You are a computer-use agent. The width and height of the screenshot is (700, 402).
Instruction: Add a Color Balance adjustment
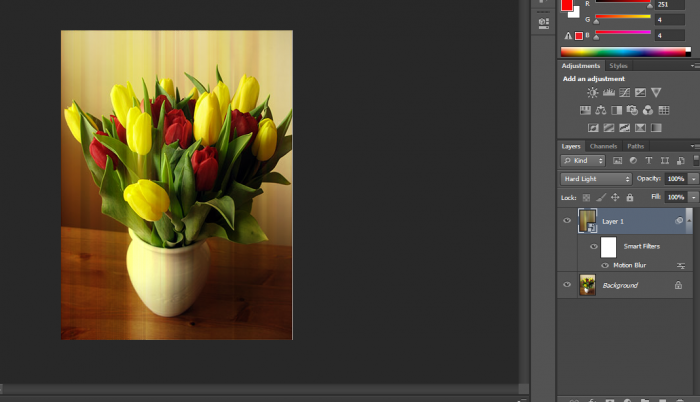600,110
